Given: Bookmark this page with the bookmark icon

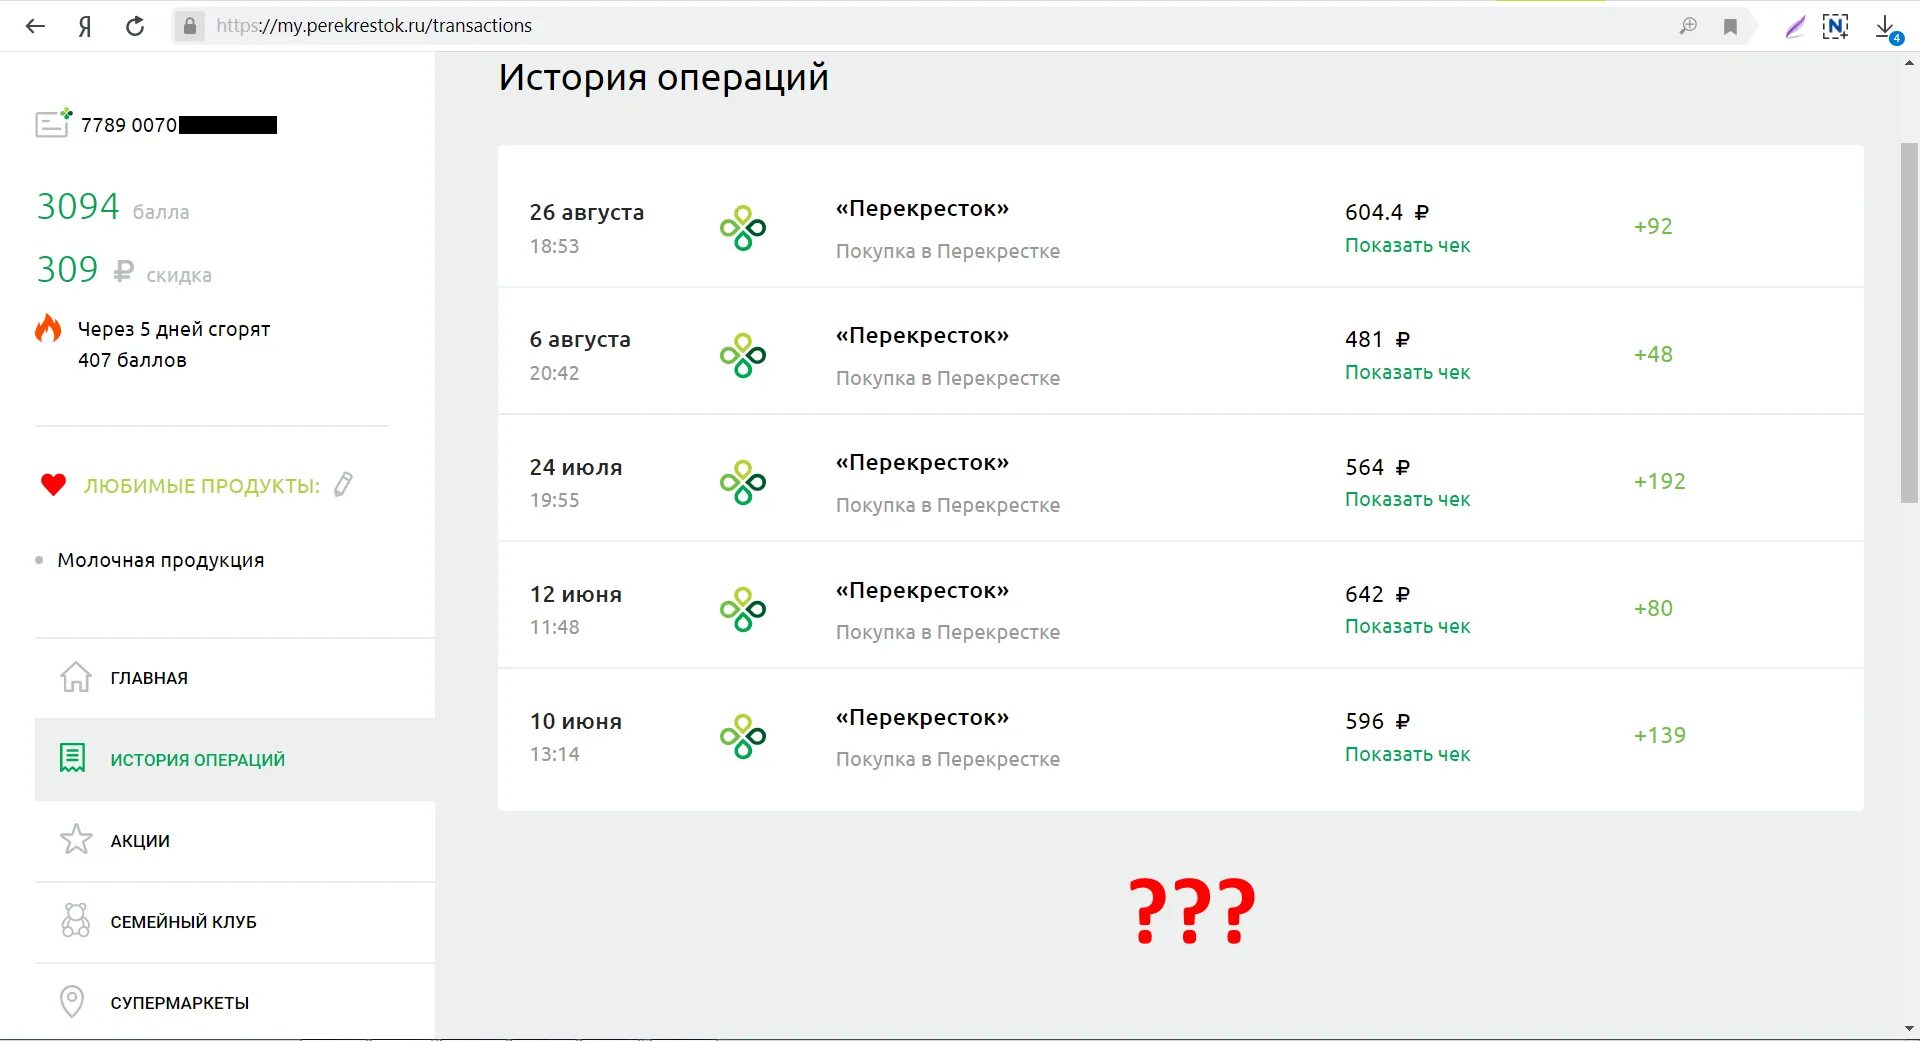Looking at the screenshot, I should tap(1730, 27).
